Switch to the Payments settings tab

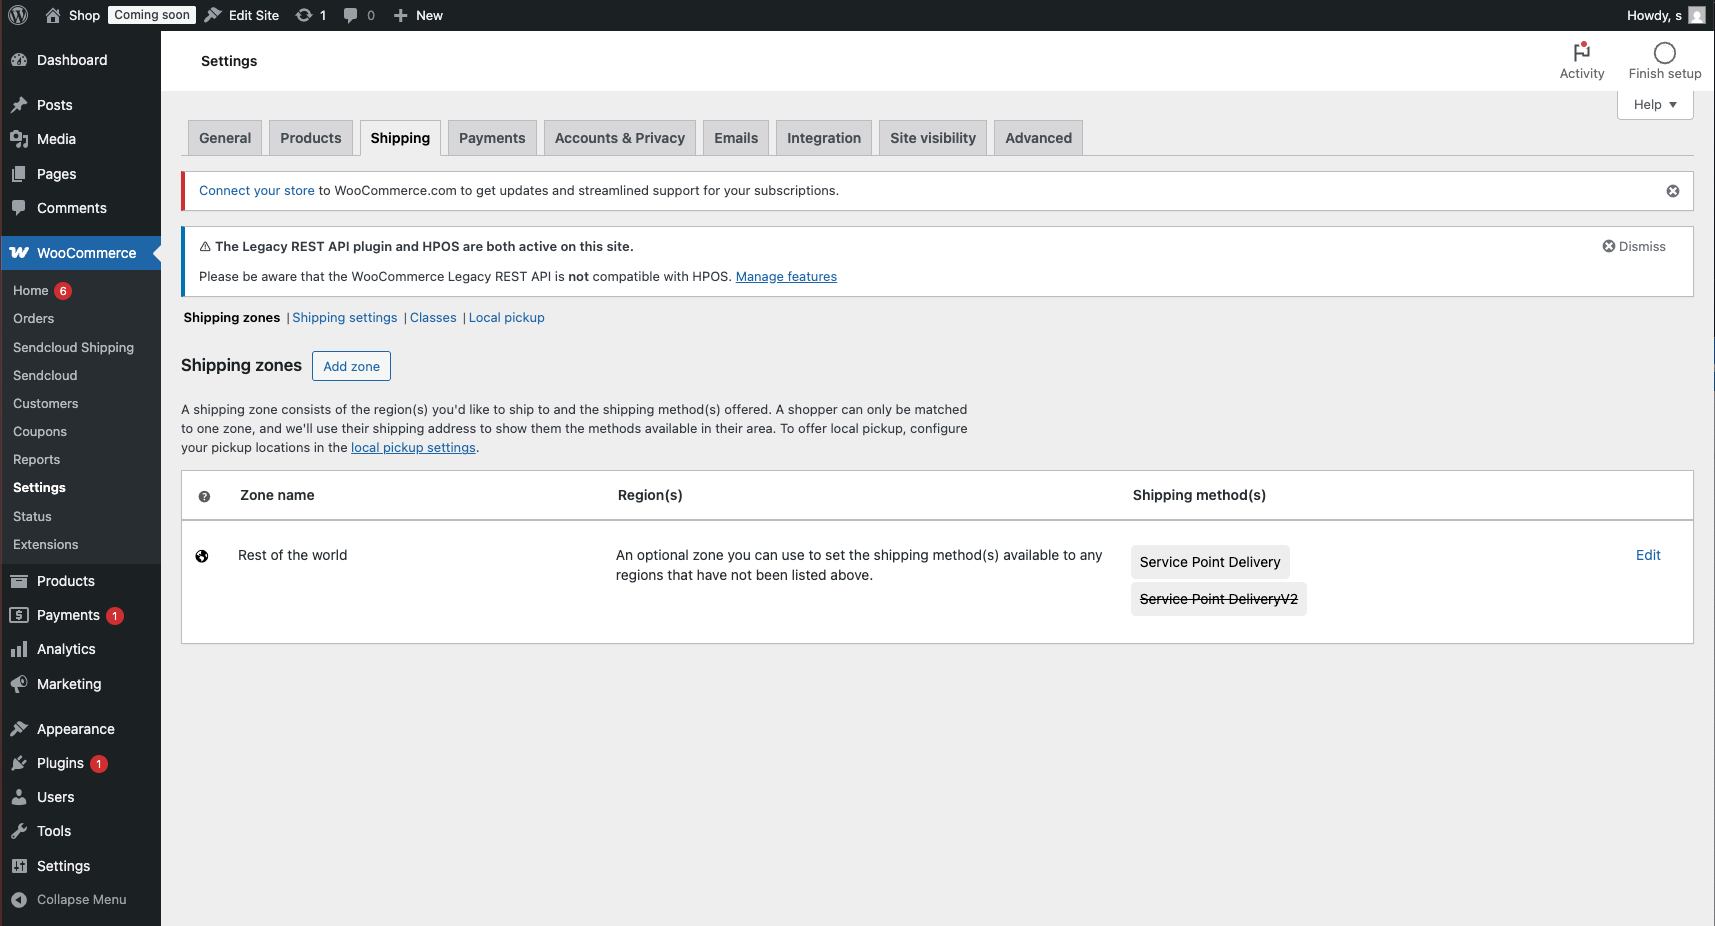click(x=492, y=138)
